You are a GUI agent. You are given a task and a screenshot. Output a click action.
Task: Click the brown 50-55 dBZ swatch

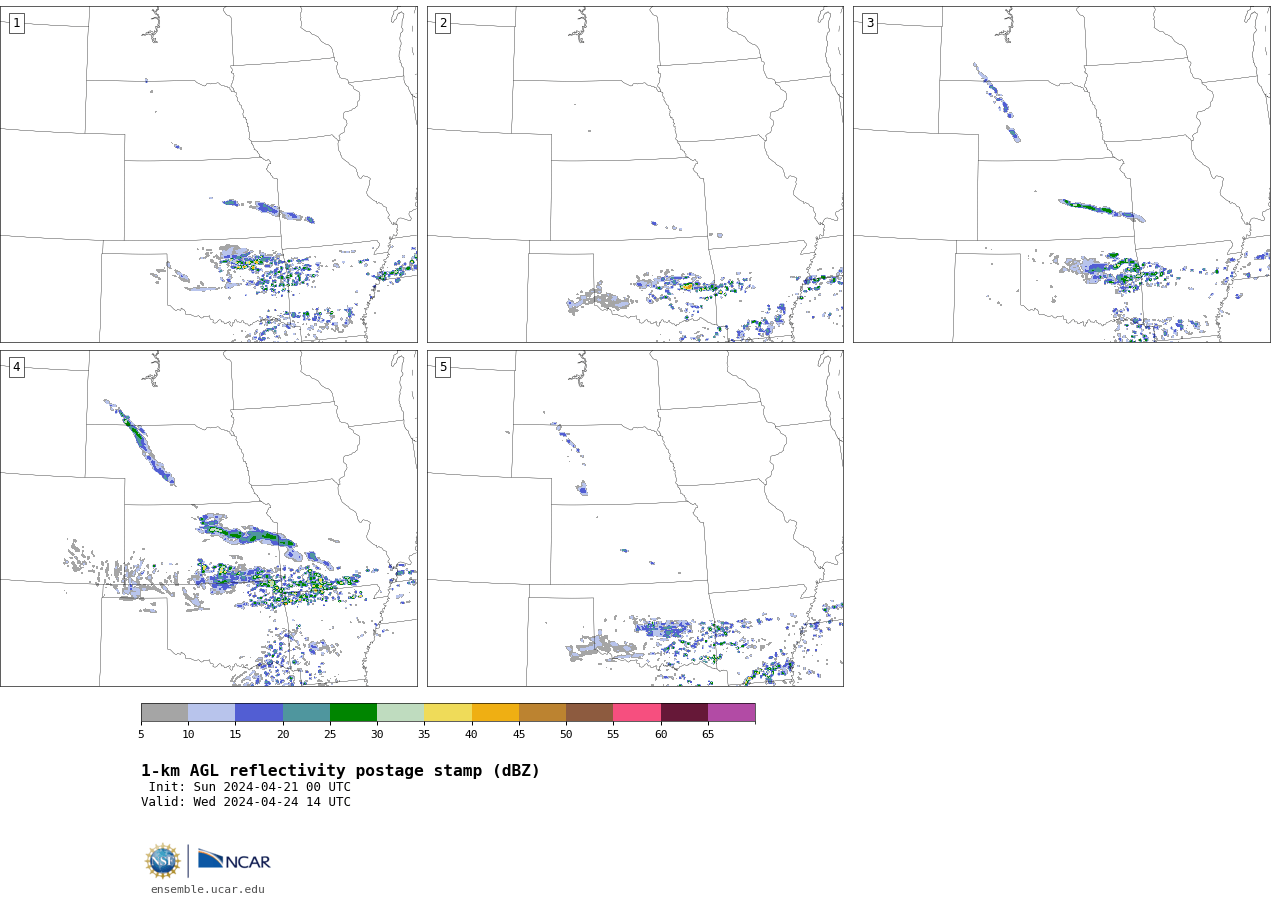pyautogui.click(x=589, y=712)
